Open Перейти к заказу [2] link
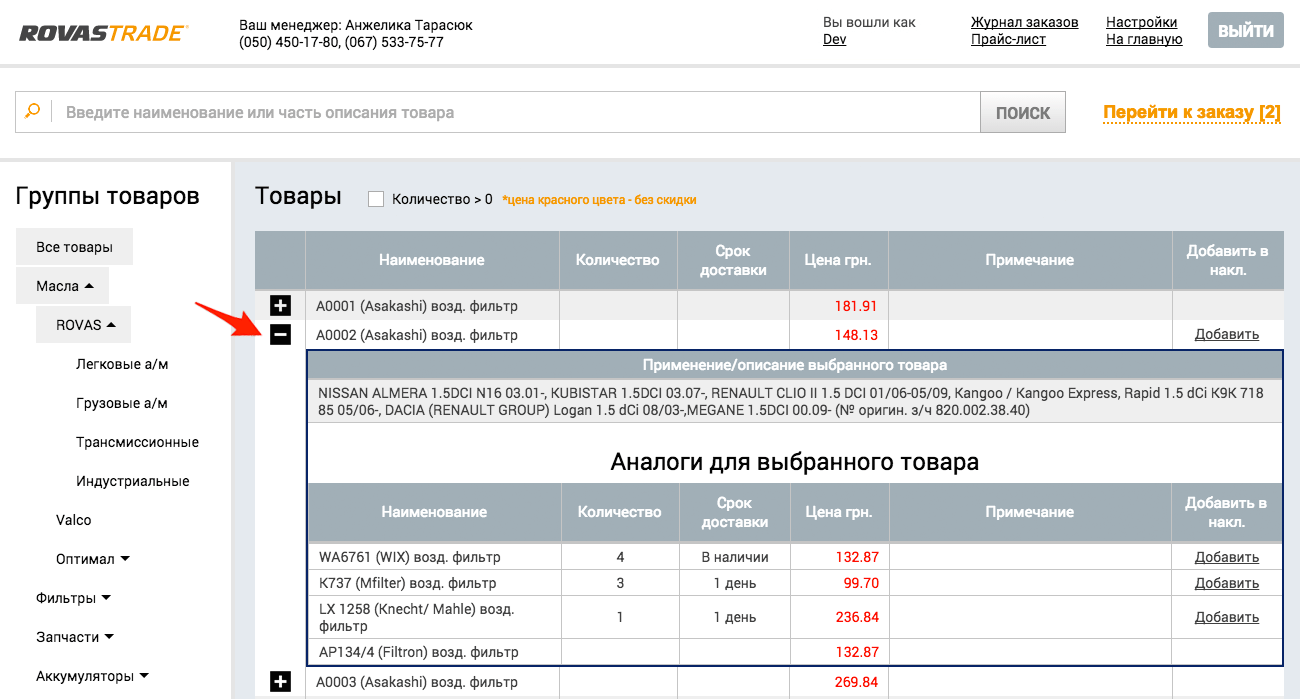 tap(1191, 113)
